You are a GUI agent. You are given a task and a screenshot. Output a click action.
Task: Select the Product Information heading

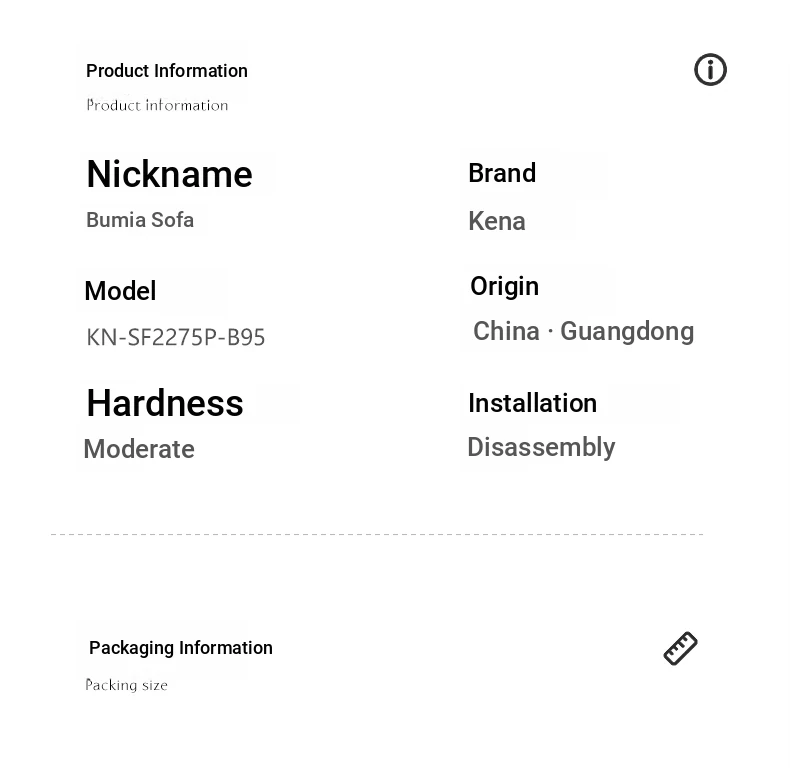point(167,71)
